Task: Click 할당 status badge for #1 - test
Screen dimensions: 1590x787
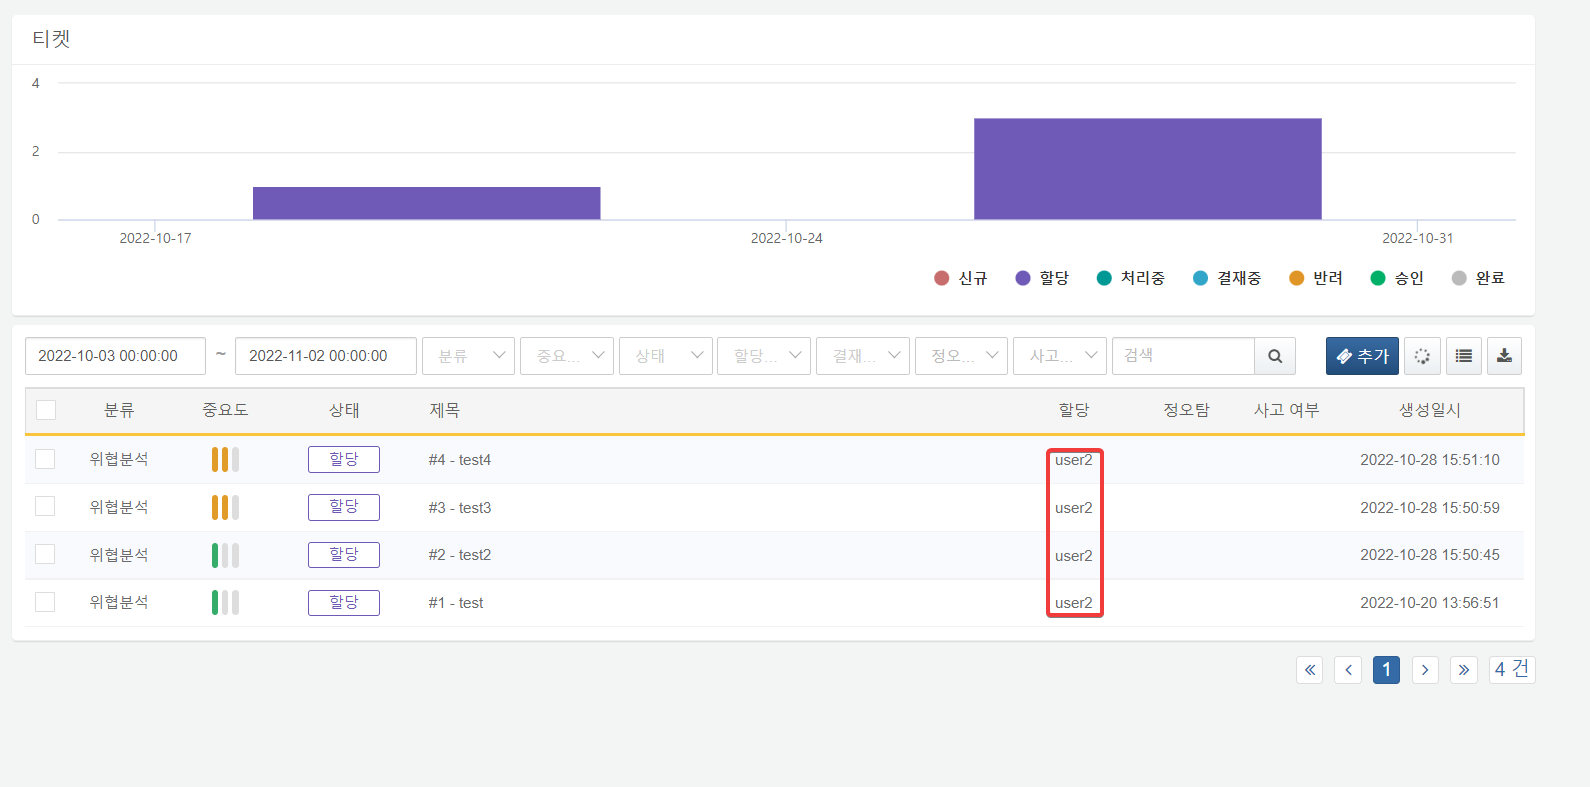Action: [x=344, y=603]
